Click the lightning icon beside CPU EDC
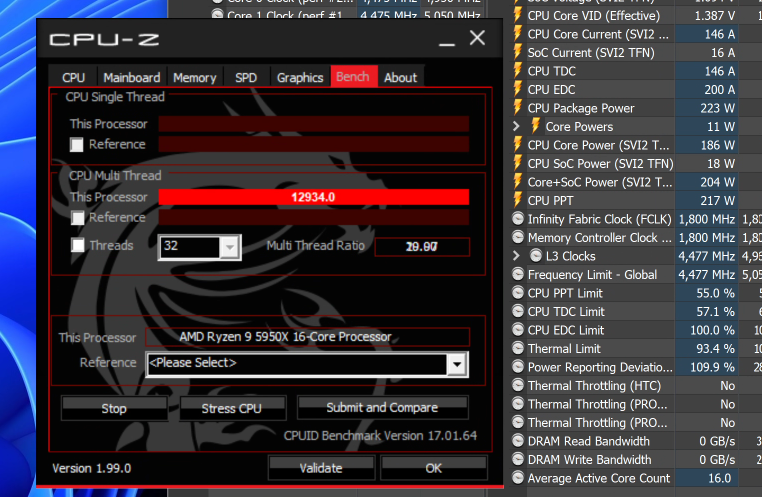Screen dimensions: 762x497 [518, 89]
